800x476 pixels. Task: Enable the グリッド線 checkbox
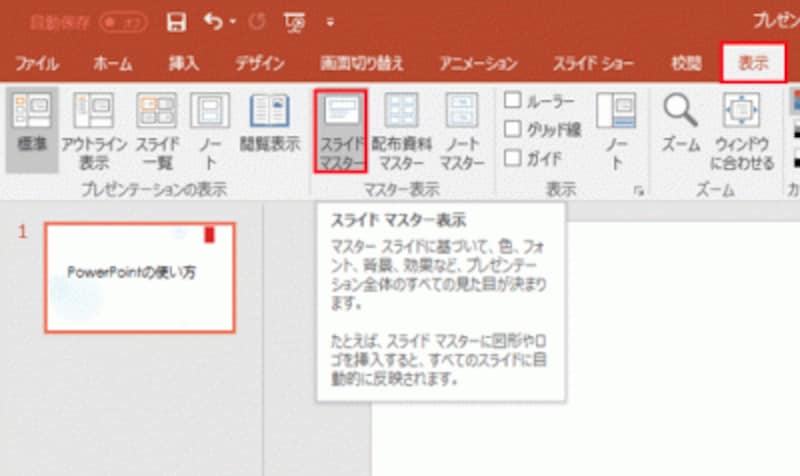pyautogui.click(x=513, y=129)
